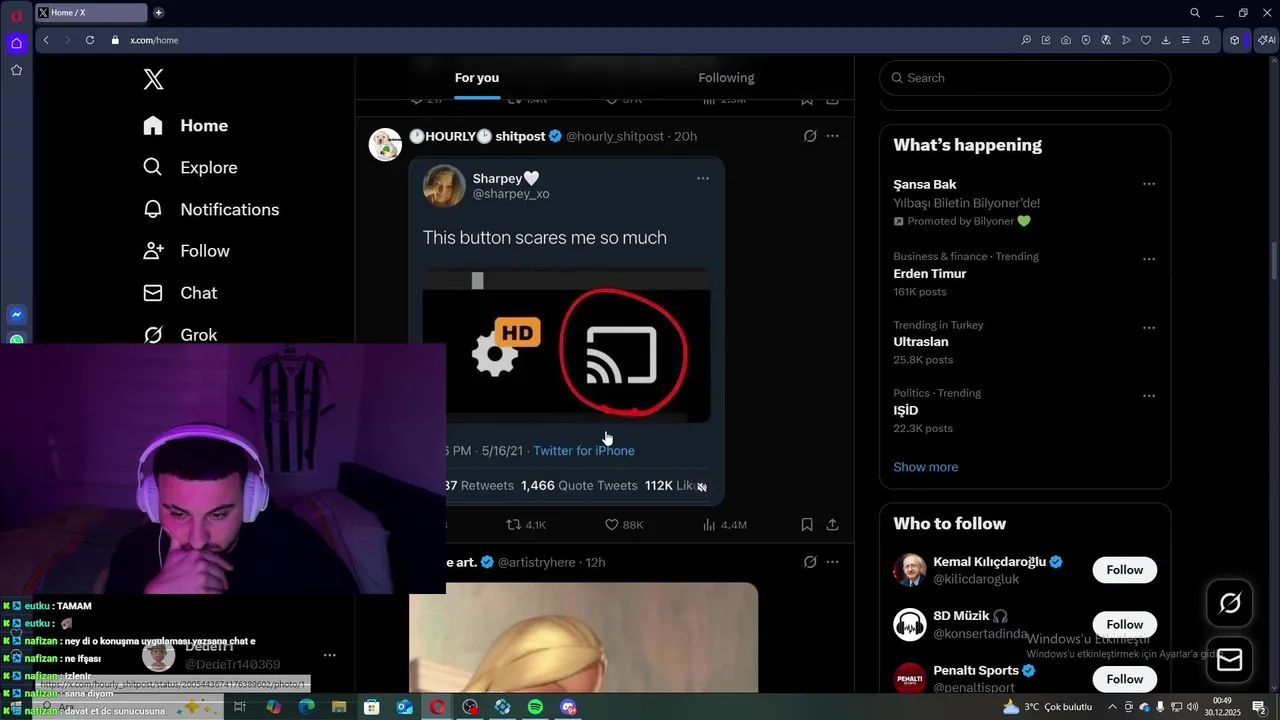
Task: Open Outlook from Windows taskbar
Action: coord(404,707)
